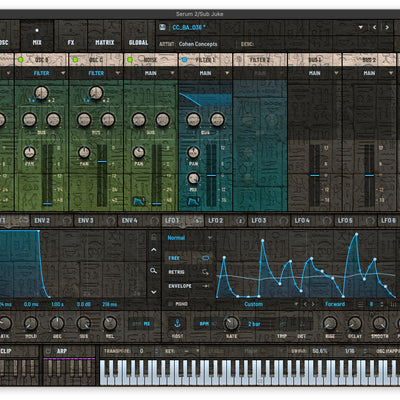Switch to the FX tab

(71, 36)
